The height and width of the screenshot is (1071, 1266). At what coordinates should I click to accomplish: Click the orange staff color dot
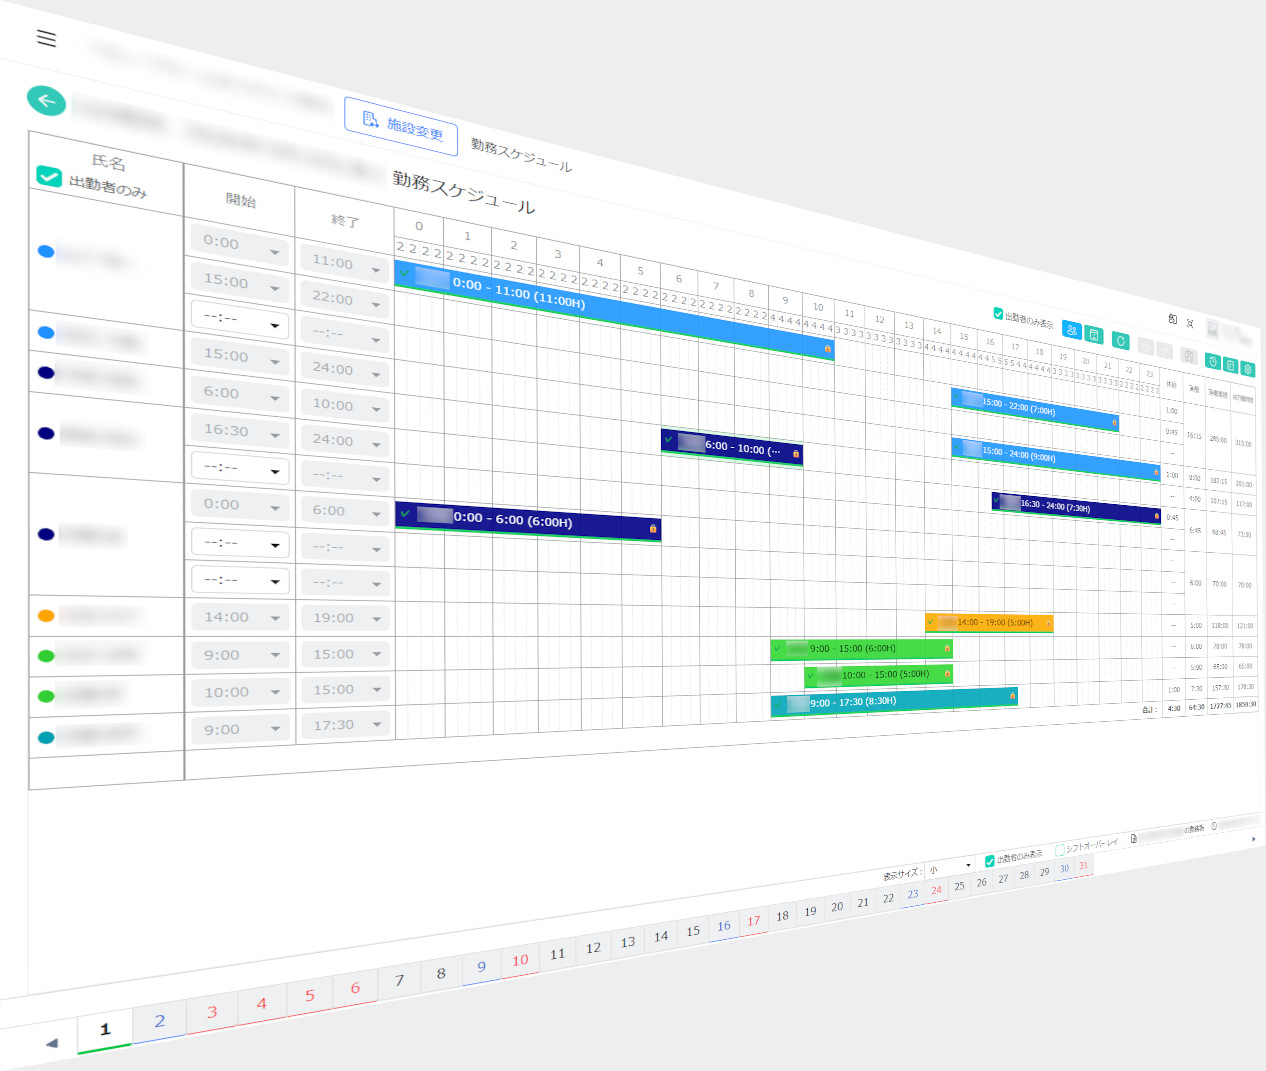pos(46,616)
